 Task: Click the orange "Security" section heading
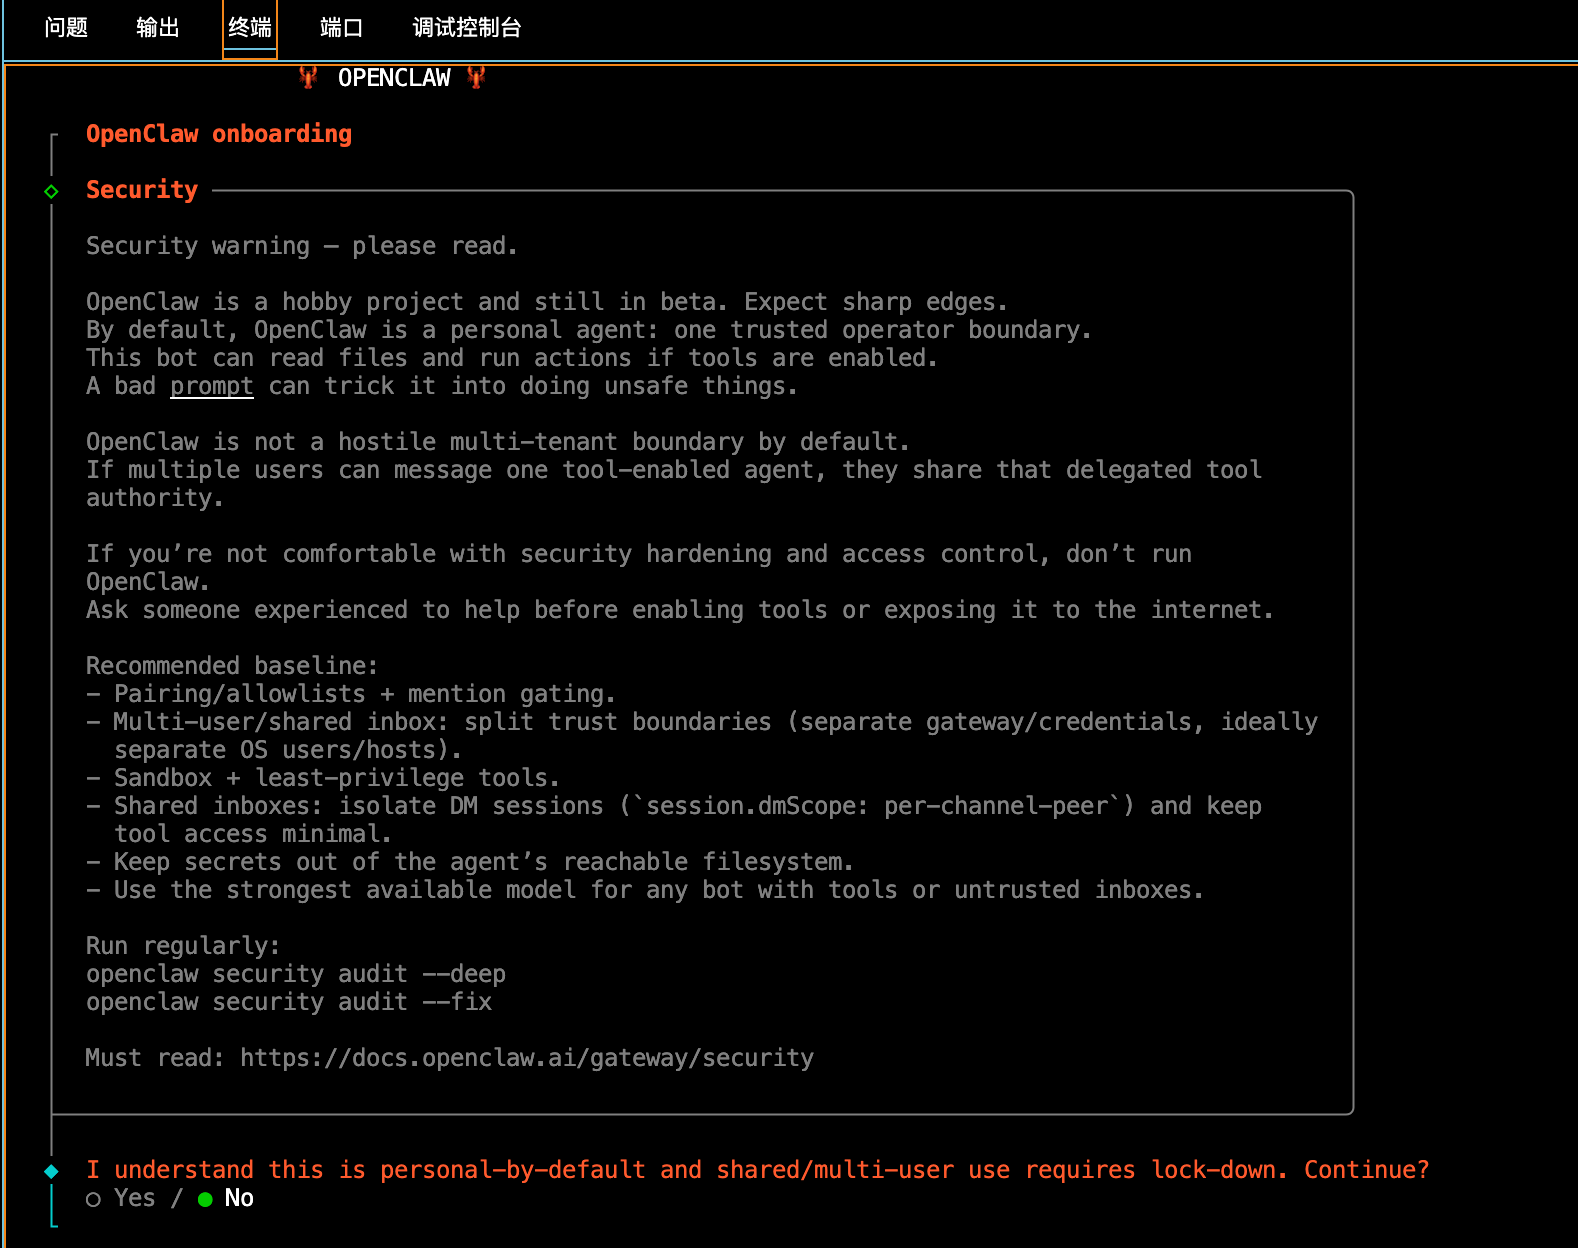(142, 190)
